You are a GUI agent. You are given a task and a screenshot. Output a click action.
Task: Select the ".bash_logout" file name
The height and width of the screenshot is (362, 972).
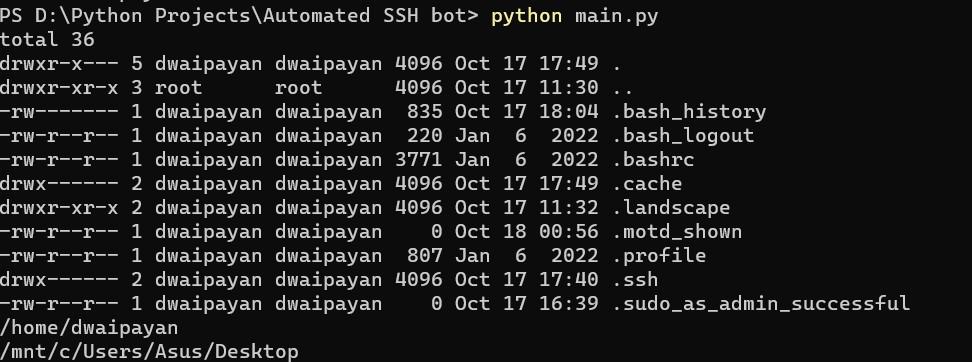point(683,136)
